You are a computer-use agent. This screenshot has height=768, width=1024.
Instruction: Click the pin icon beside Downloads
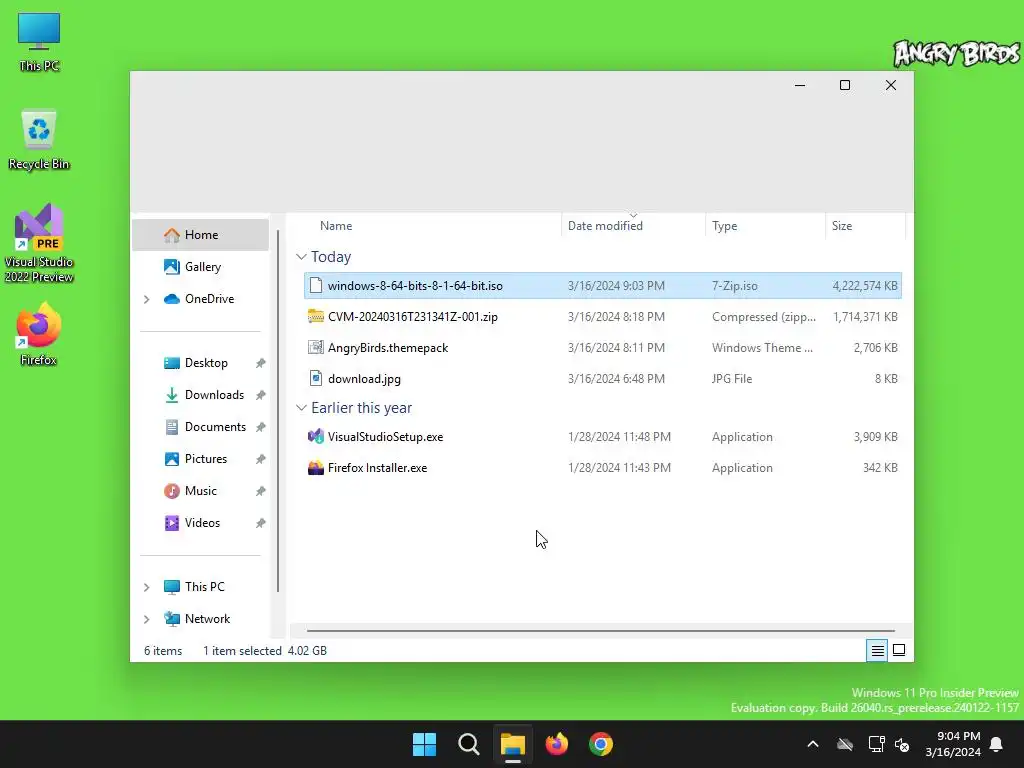coord(261,395)
